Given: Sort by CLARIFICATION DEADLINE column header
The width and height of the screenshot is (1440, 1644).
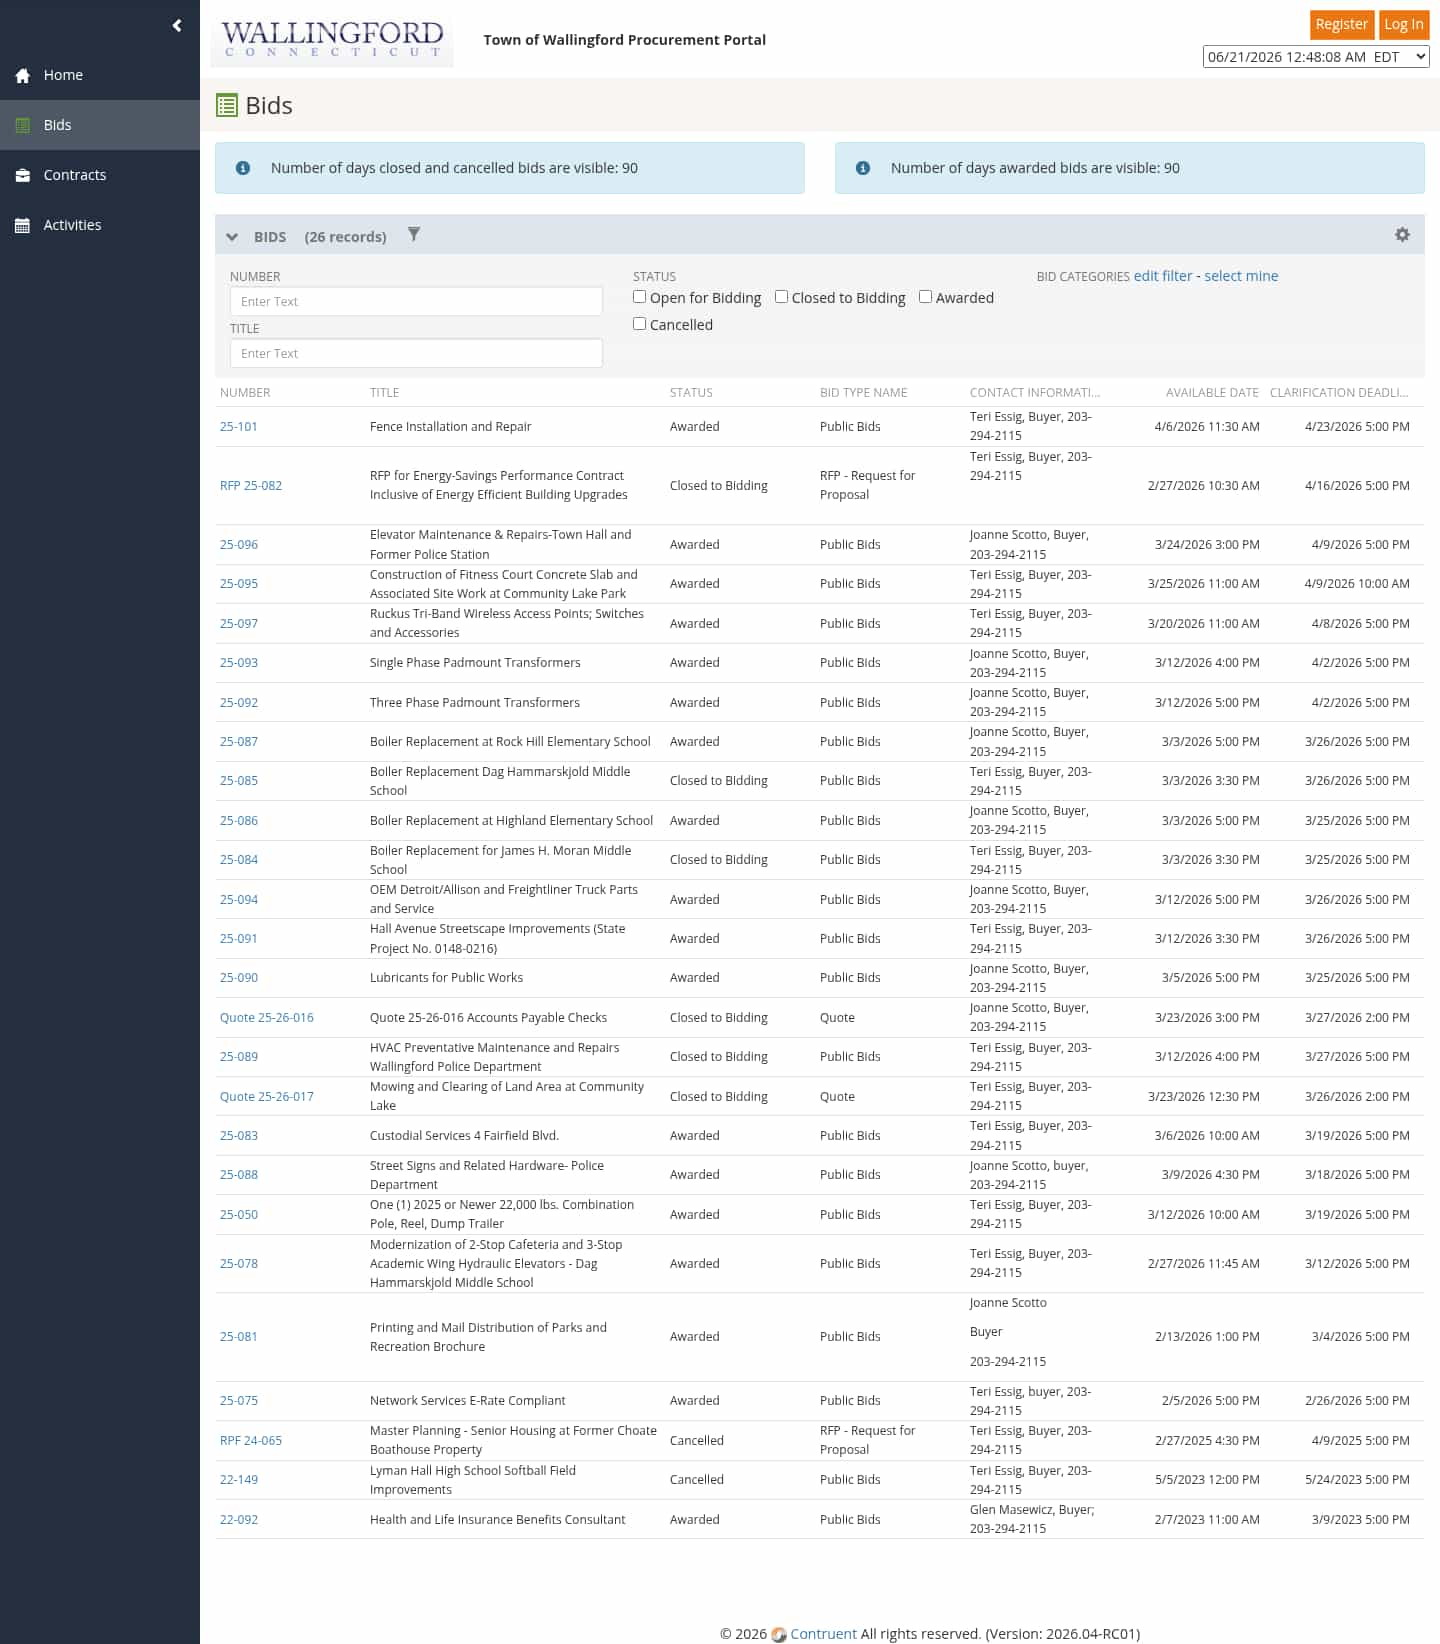Looking at the screenshot, I should [x=1339, y=393].
